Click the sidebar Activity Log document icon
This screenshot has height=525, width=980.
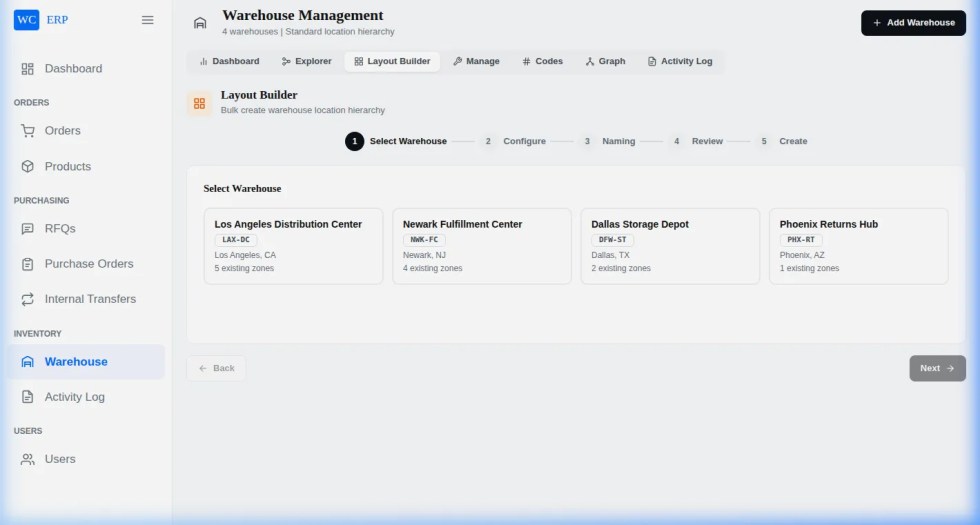click(28, 397)
